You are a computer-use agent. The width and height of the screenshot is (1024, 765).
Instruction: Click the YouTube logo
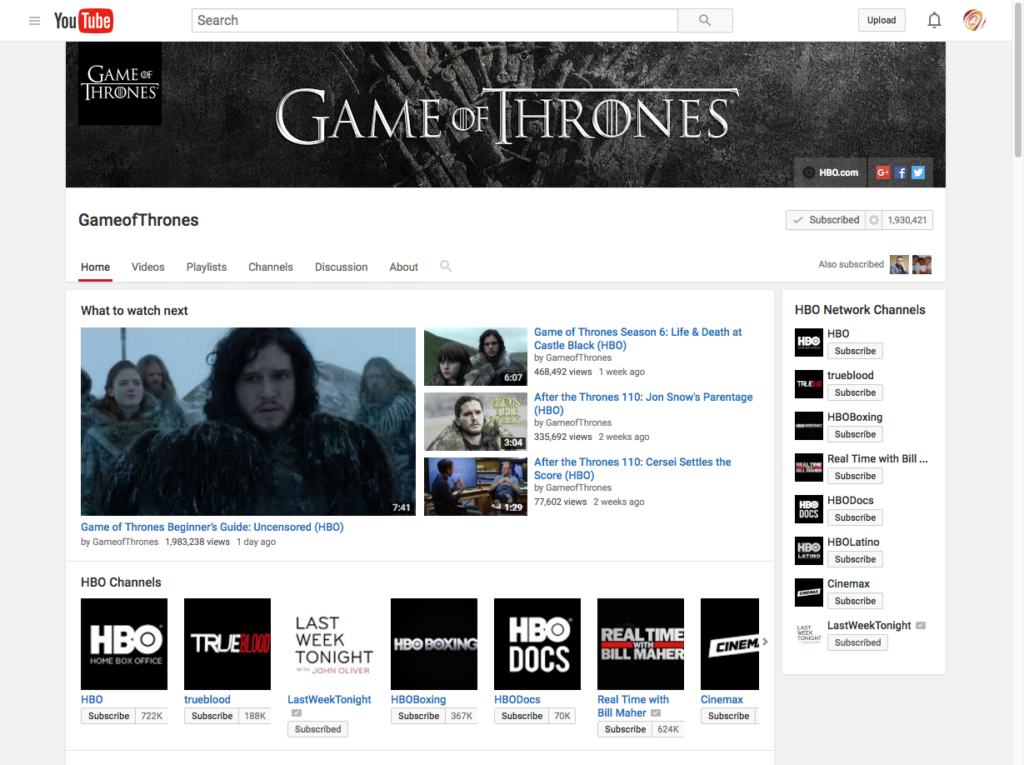[83, 20]
